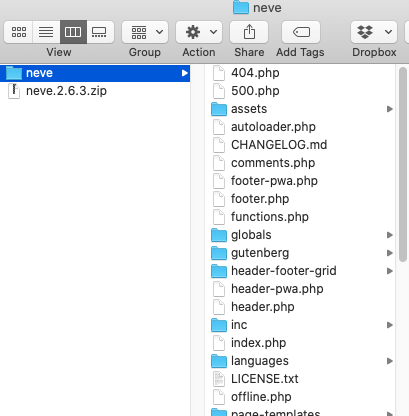Open the languages folder

(300, 361)
